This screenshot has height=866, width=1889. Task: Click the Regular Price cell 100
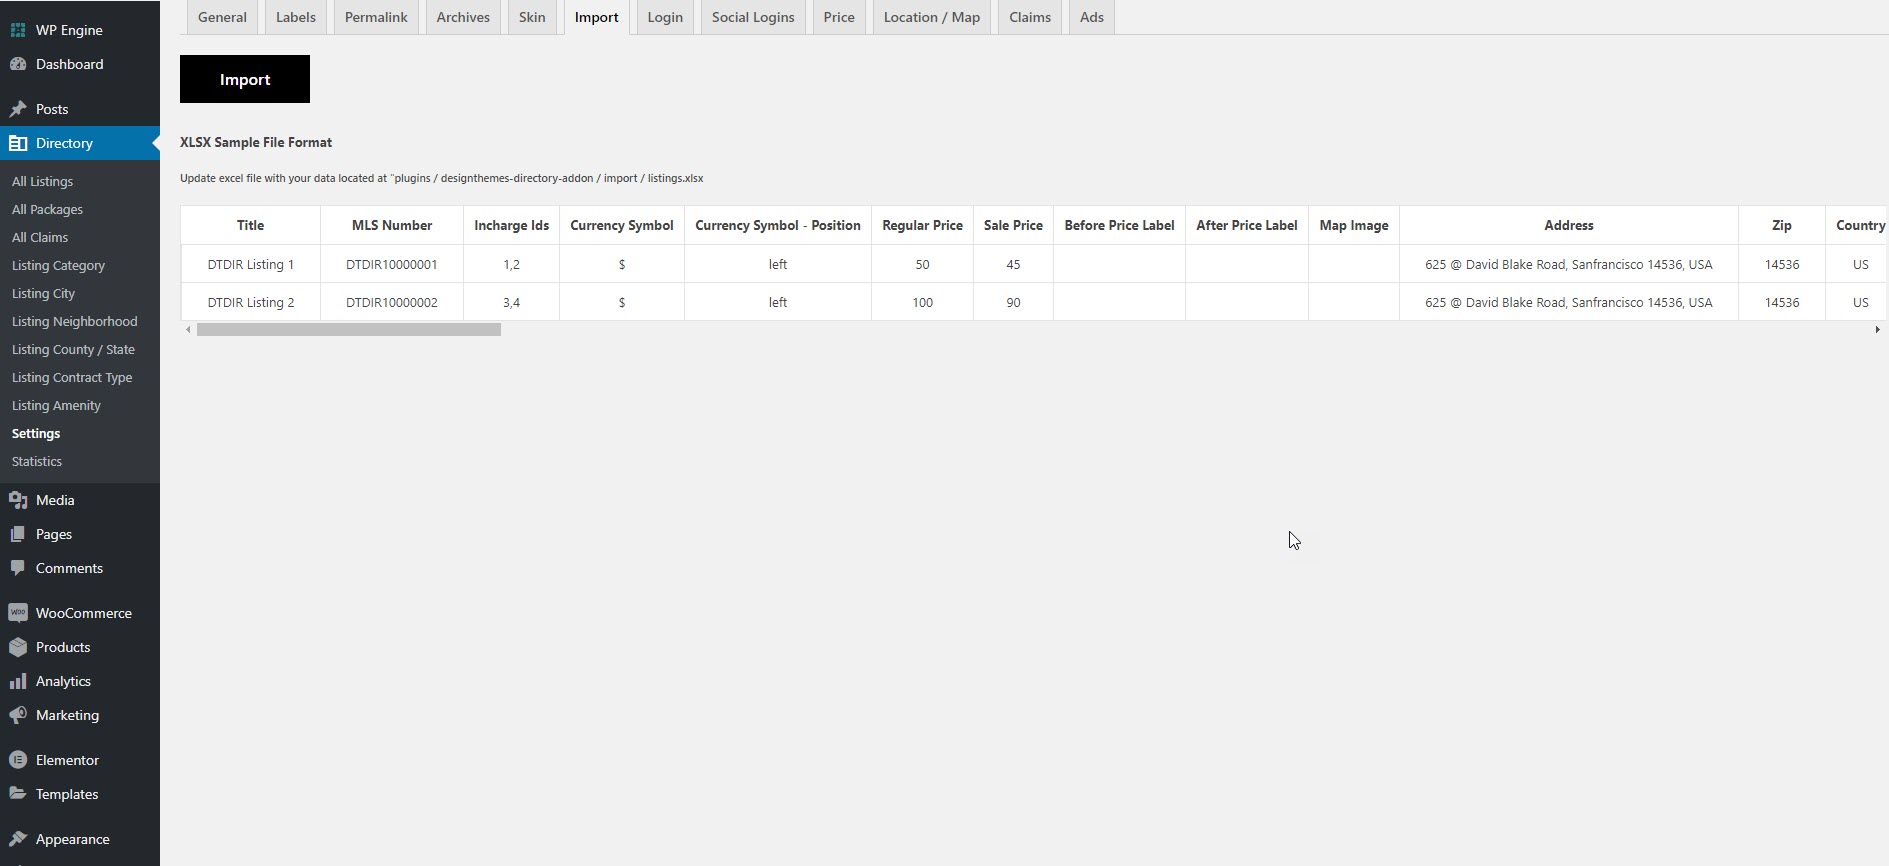(923, 302)
